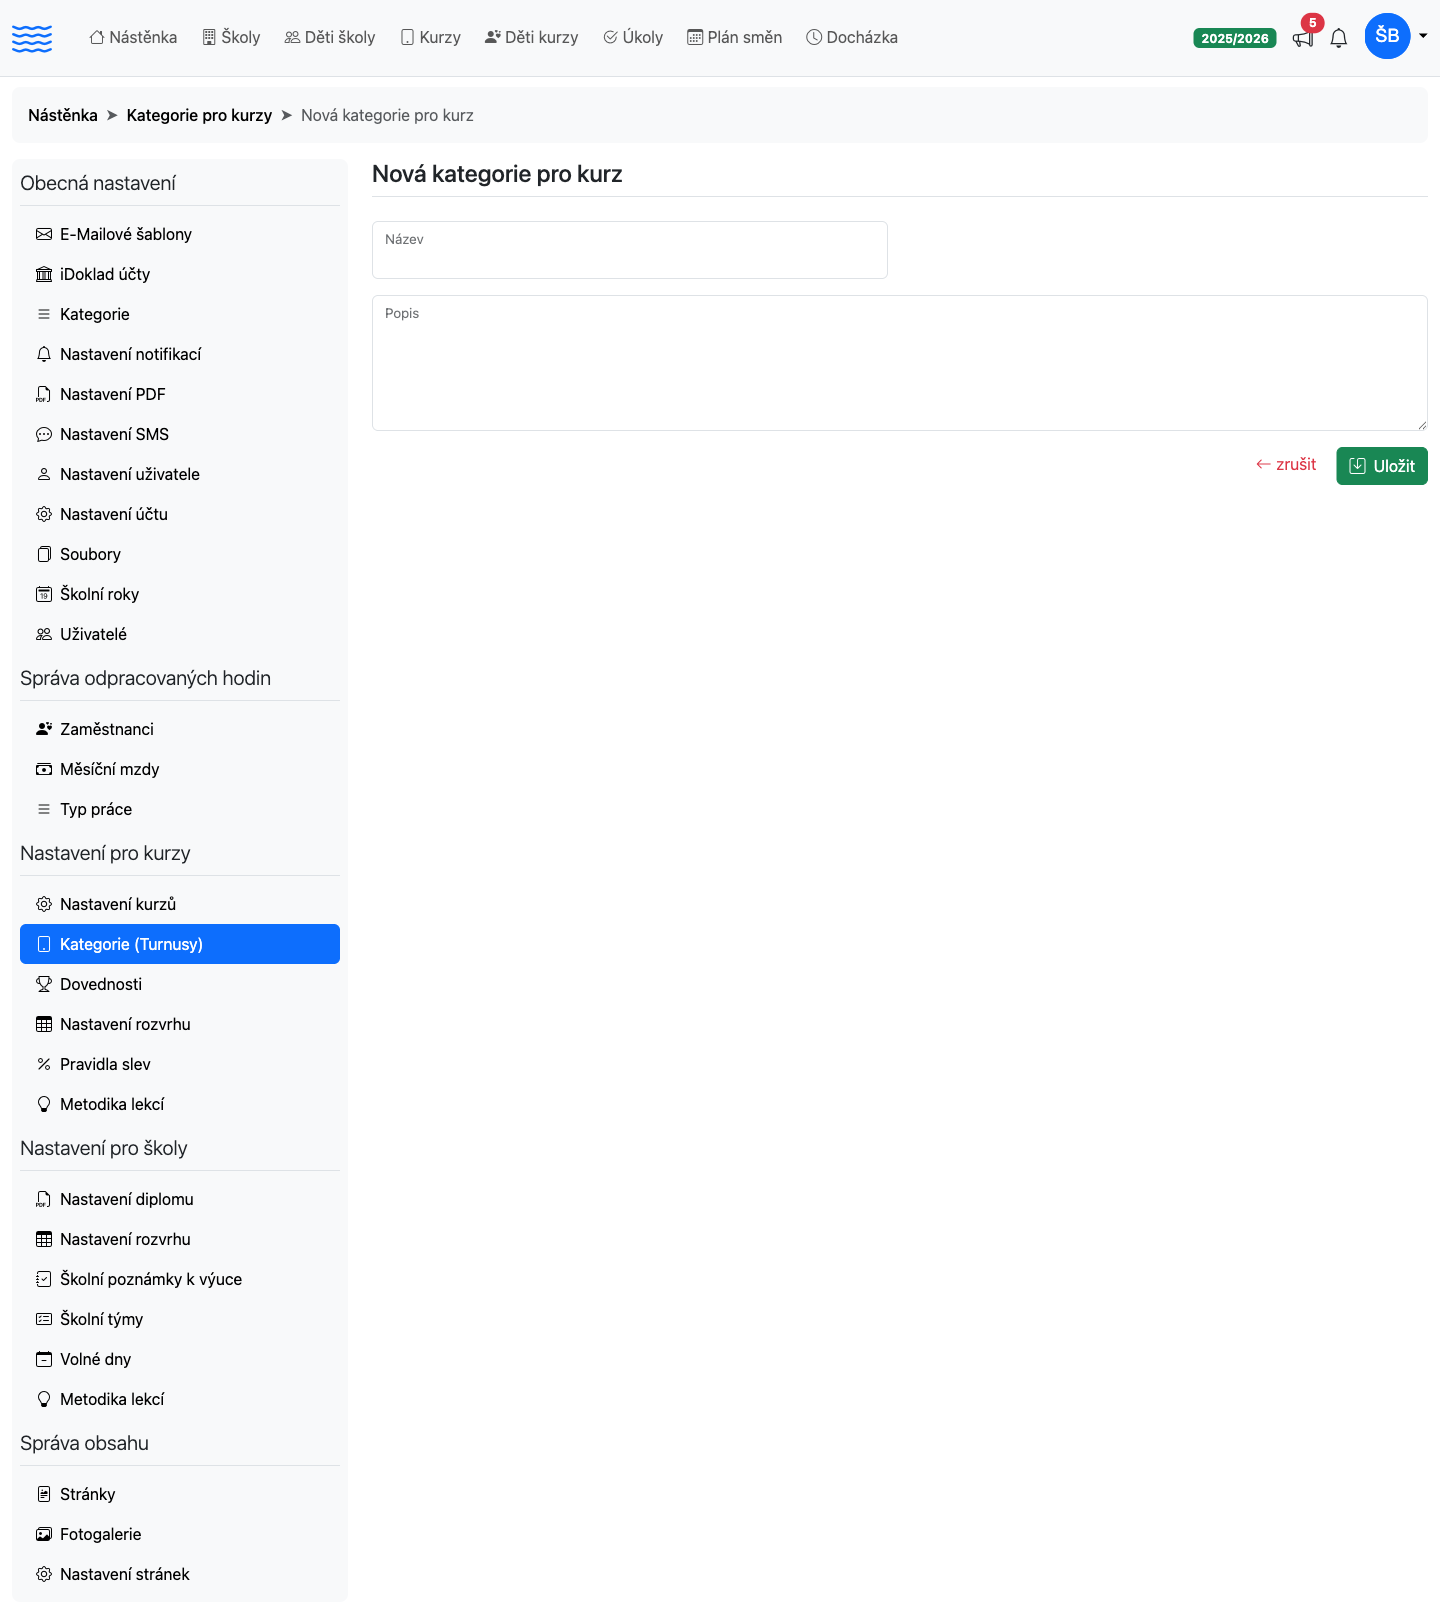The image size is (1440, 1618).
Task: Save with the green Uložit button
Action: (x=1382, y=466)
